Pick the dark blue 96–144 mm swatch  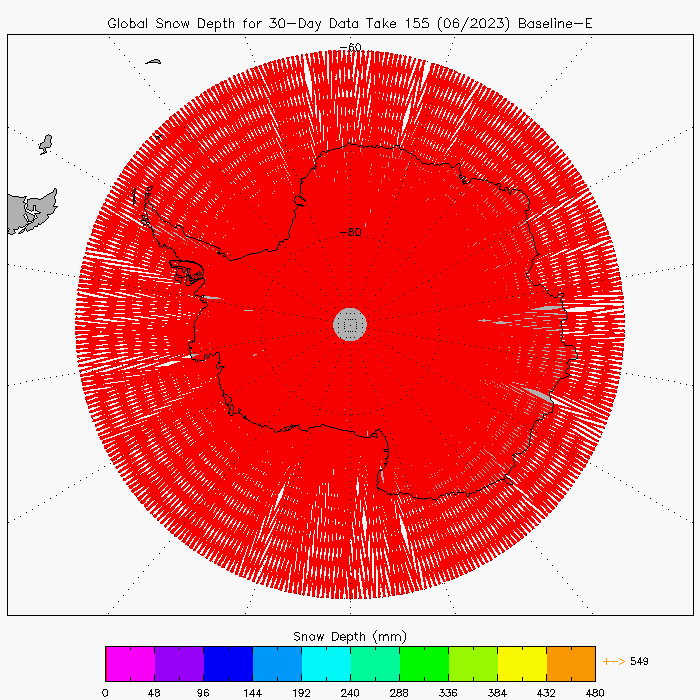(x=228, y=663)
